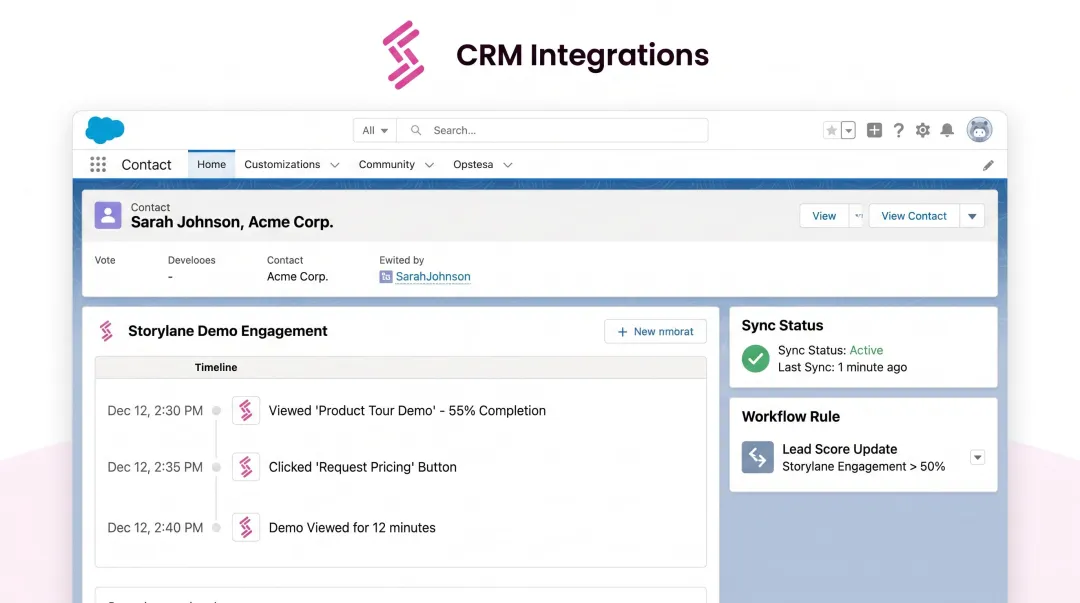Click 'Sync Status: Active' text
The height and width of the screenshot is (603, 1080).
pyautogui.click(x=831, y=350)
